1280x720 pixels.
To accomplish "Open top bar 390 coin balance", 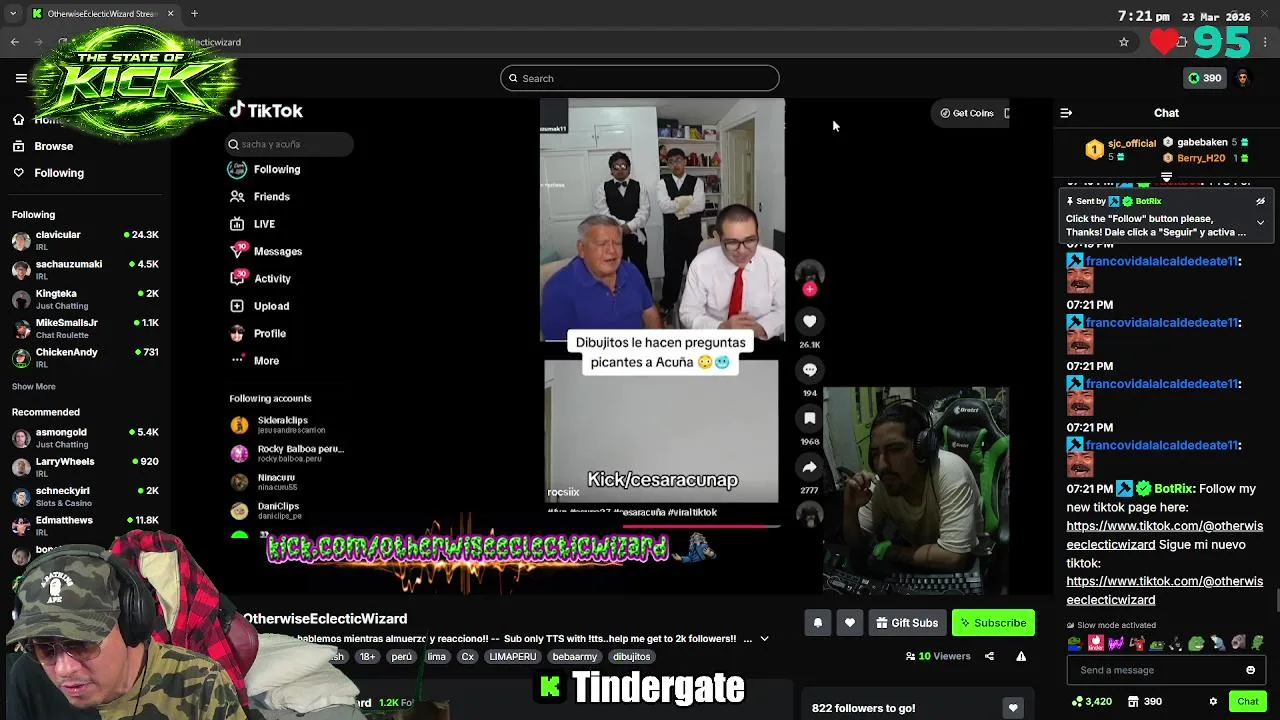I will (1204, 78).
